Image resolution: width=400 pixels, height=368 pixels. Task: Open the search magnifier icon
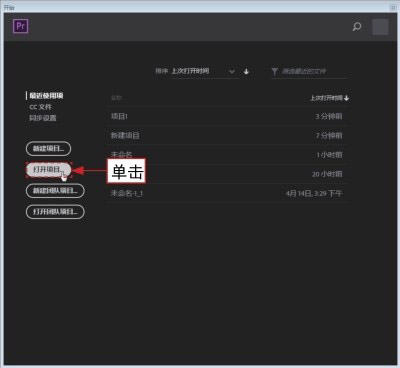tap(357, 27)
